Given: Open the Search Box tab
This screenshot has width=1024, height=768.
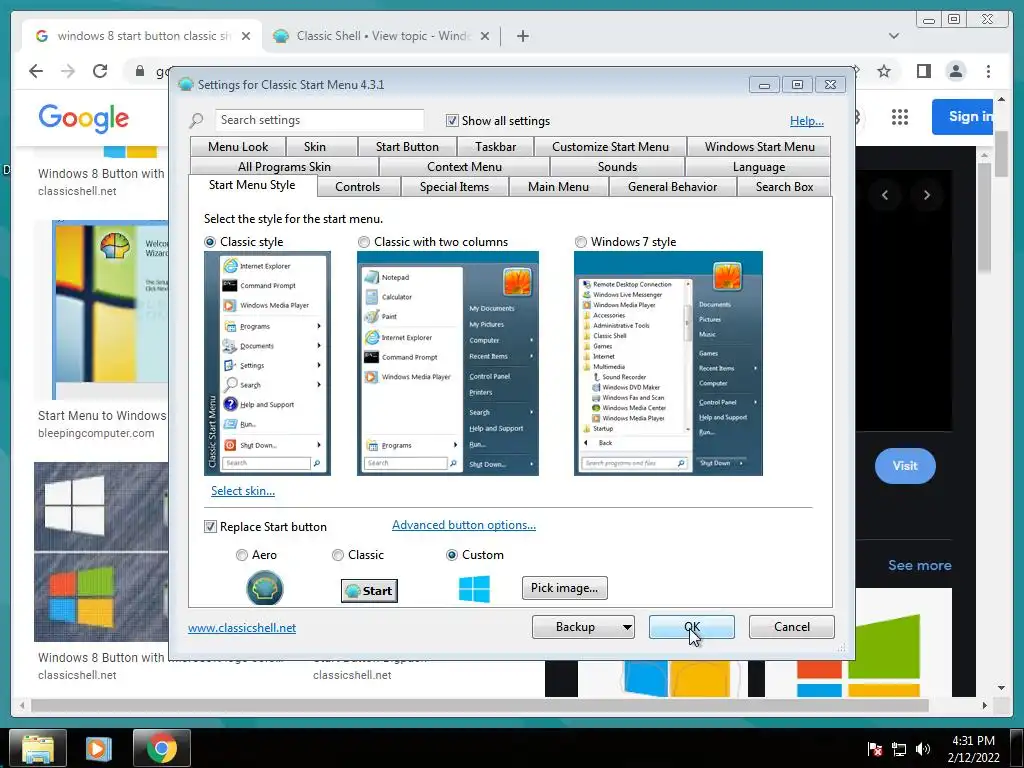Looking at the screenshot, I should tap(784, 187).
